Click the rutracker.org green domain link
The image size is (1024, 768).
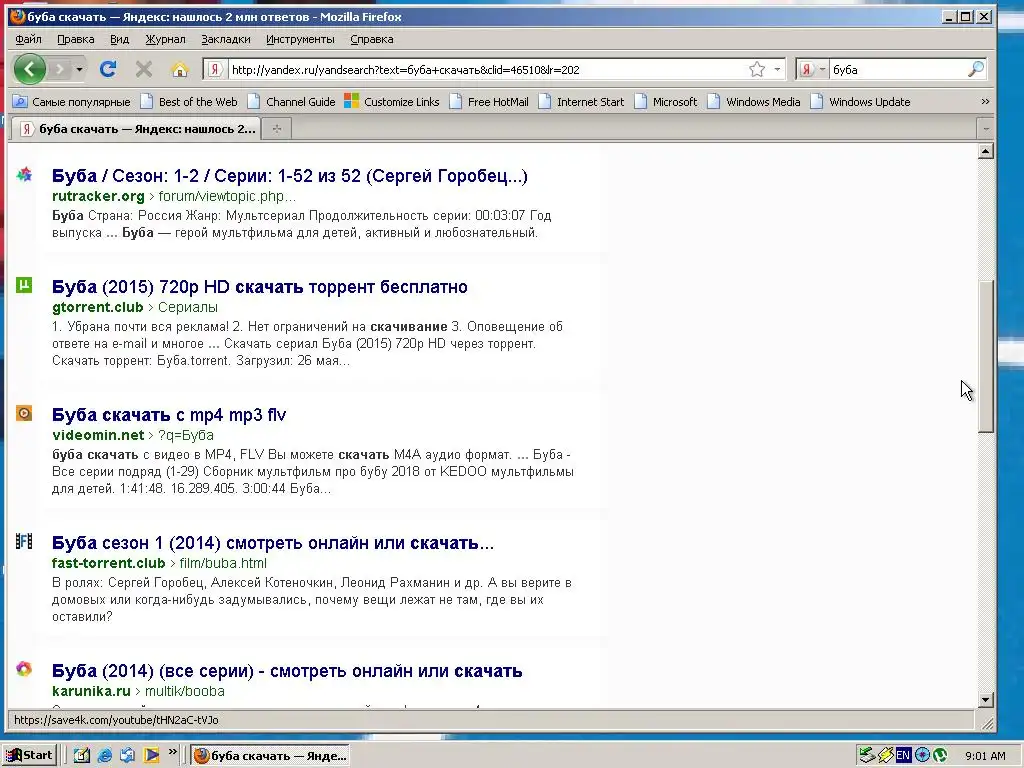[98, 196]
